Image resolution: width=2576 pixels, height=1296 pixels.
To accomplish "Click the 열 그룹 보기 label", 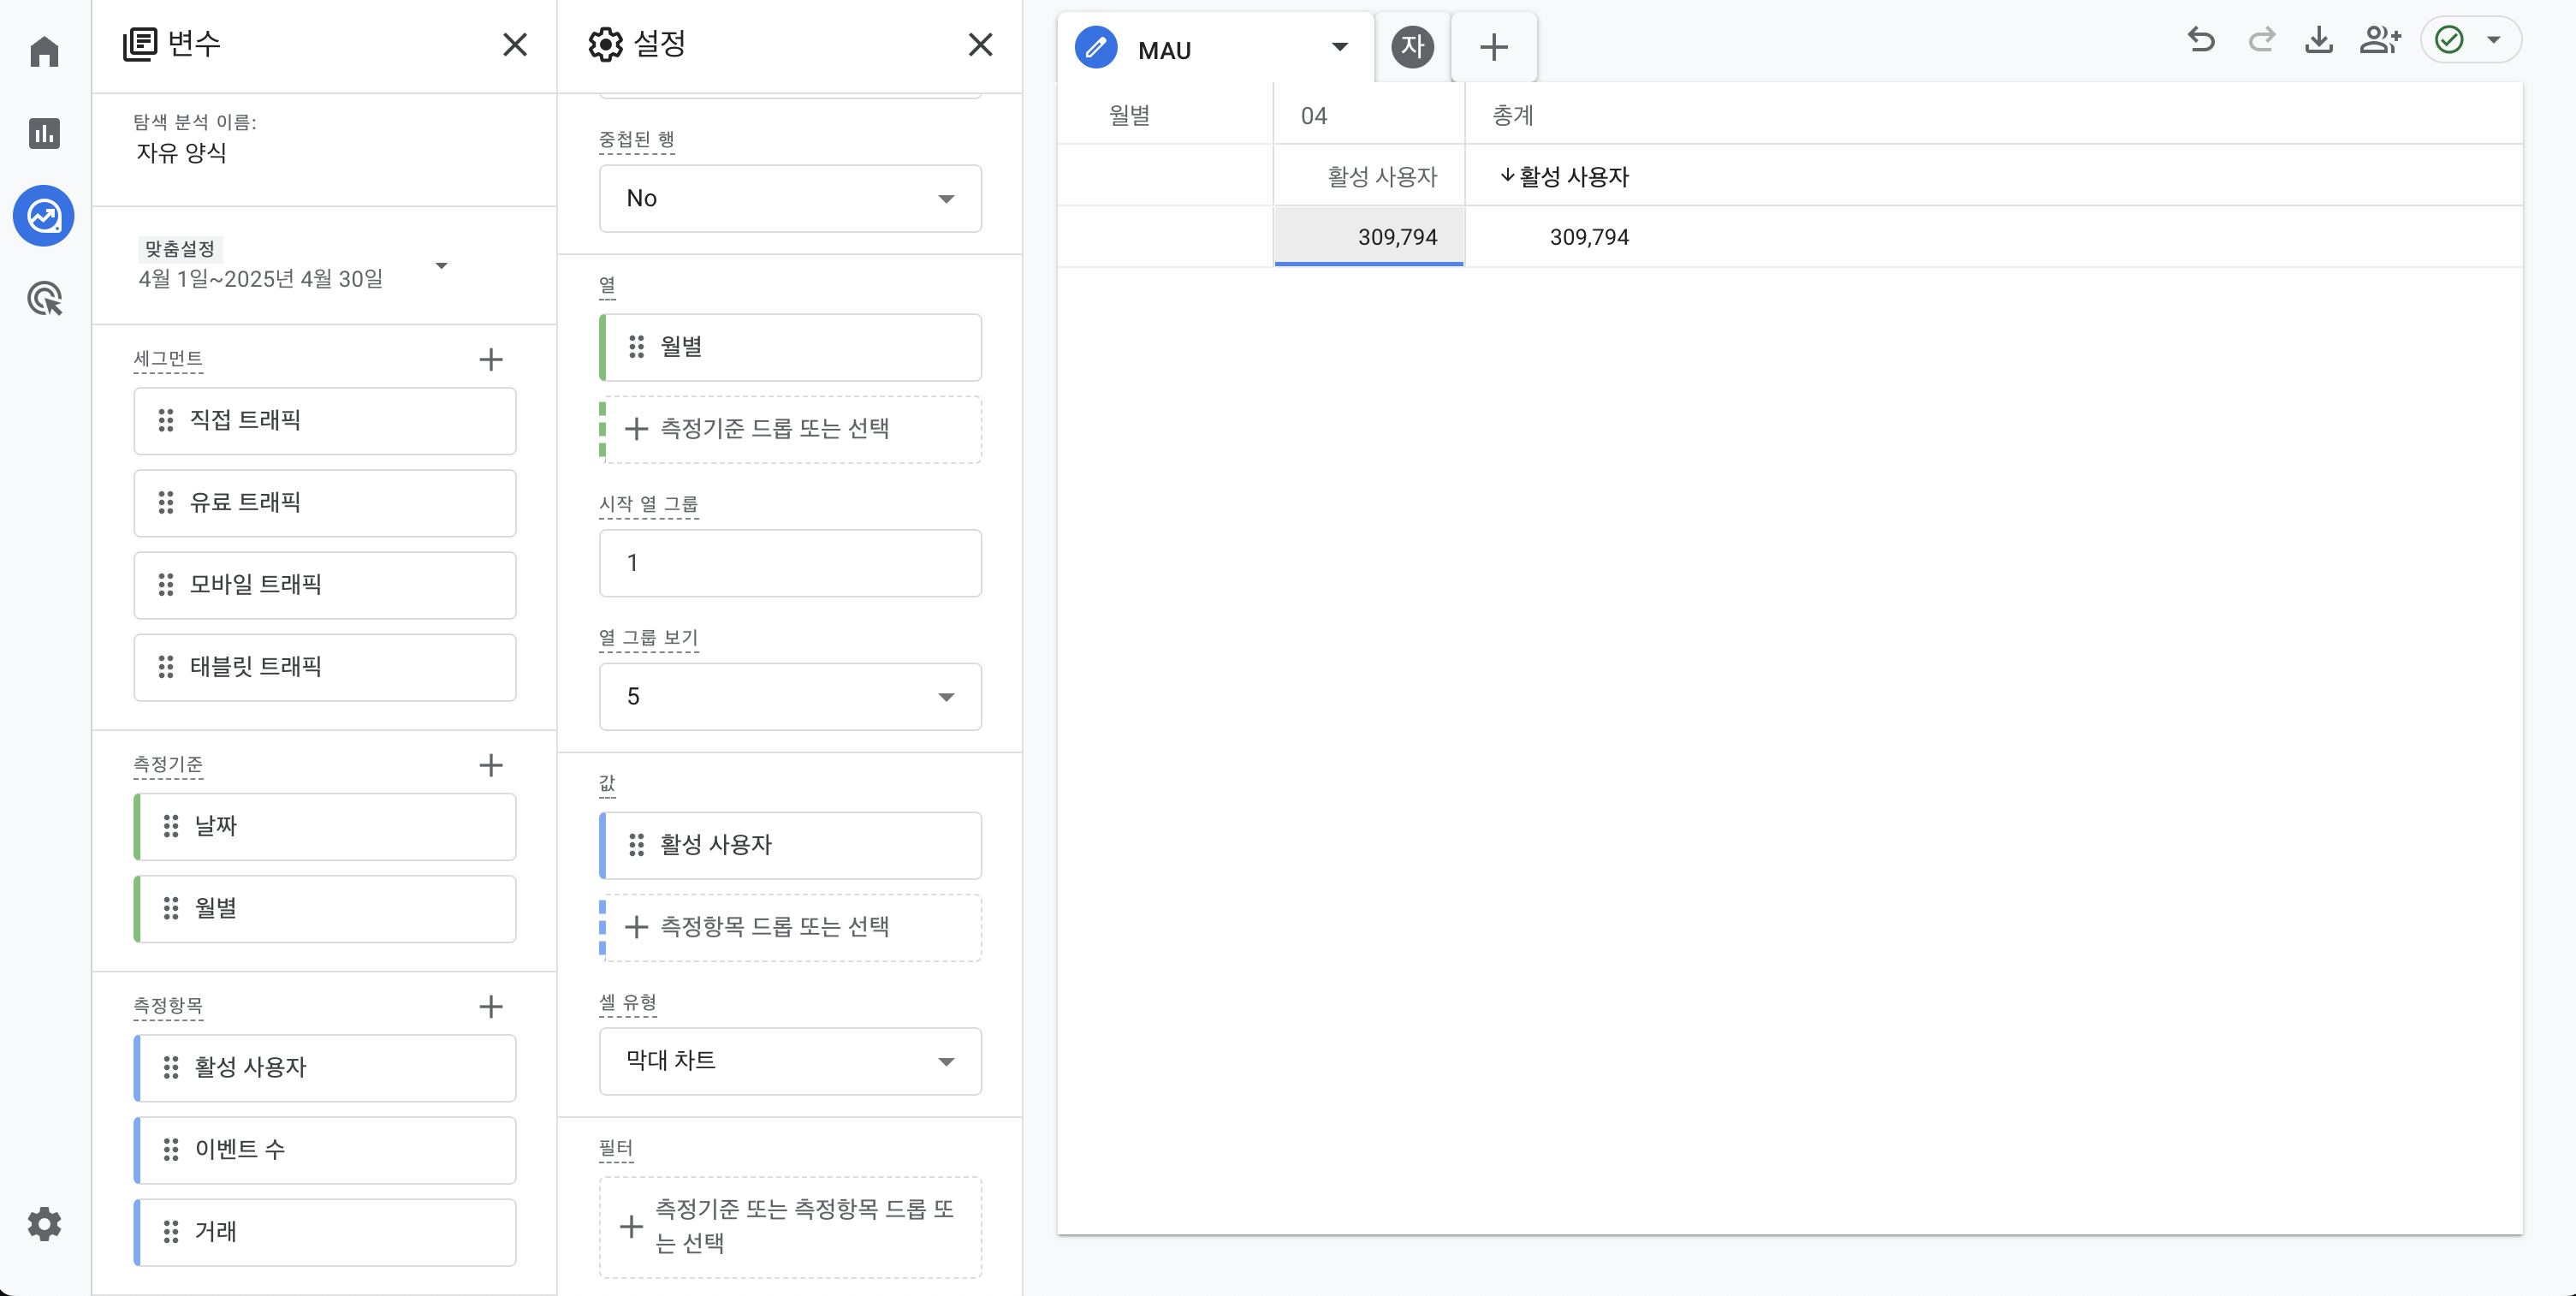I will (x=648, y=637).
